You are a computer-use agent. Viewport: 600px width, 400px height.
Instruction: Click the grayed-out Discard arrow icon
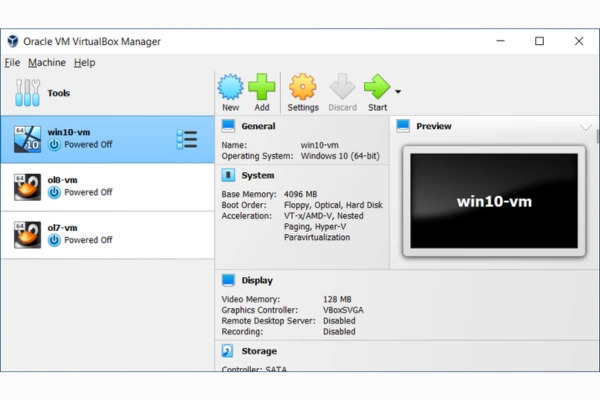pos(342,87)
